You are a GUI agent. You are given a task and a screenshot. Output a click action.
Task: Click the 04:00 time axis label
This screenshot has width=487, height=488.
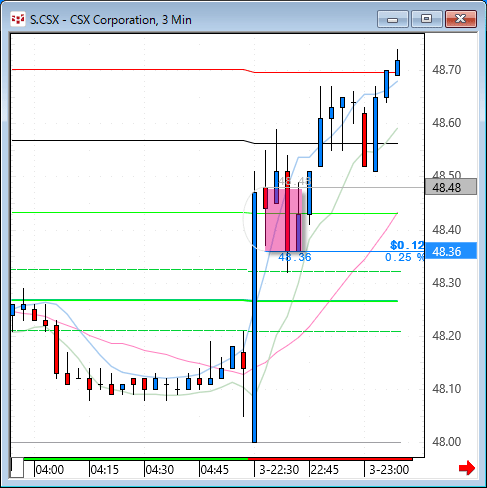(50, 470)
